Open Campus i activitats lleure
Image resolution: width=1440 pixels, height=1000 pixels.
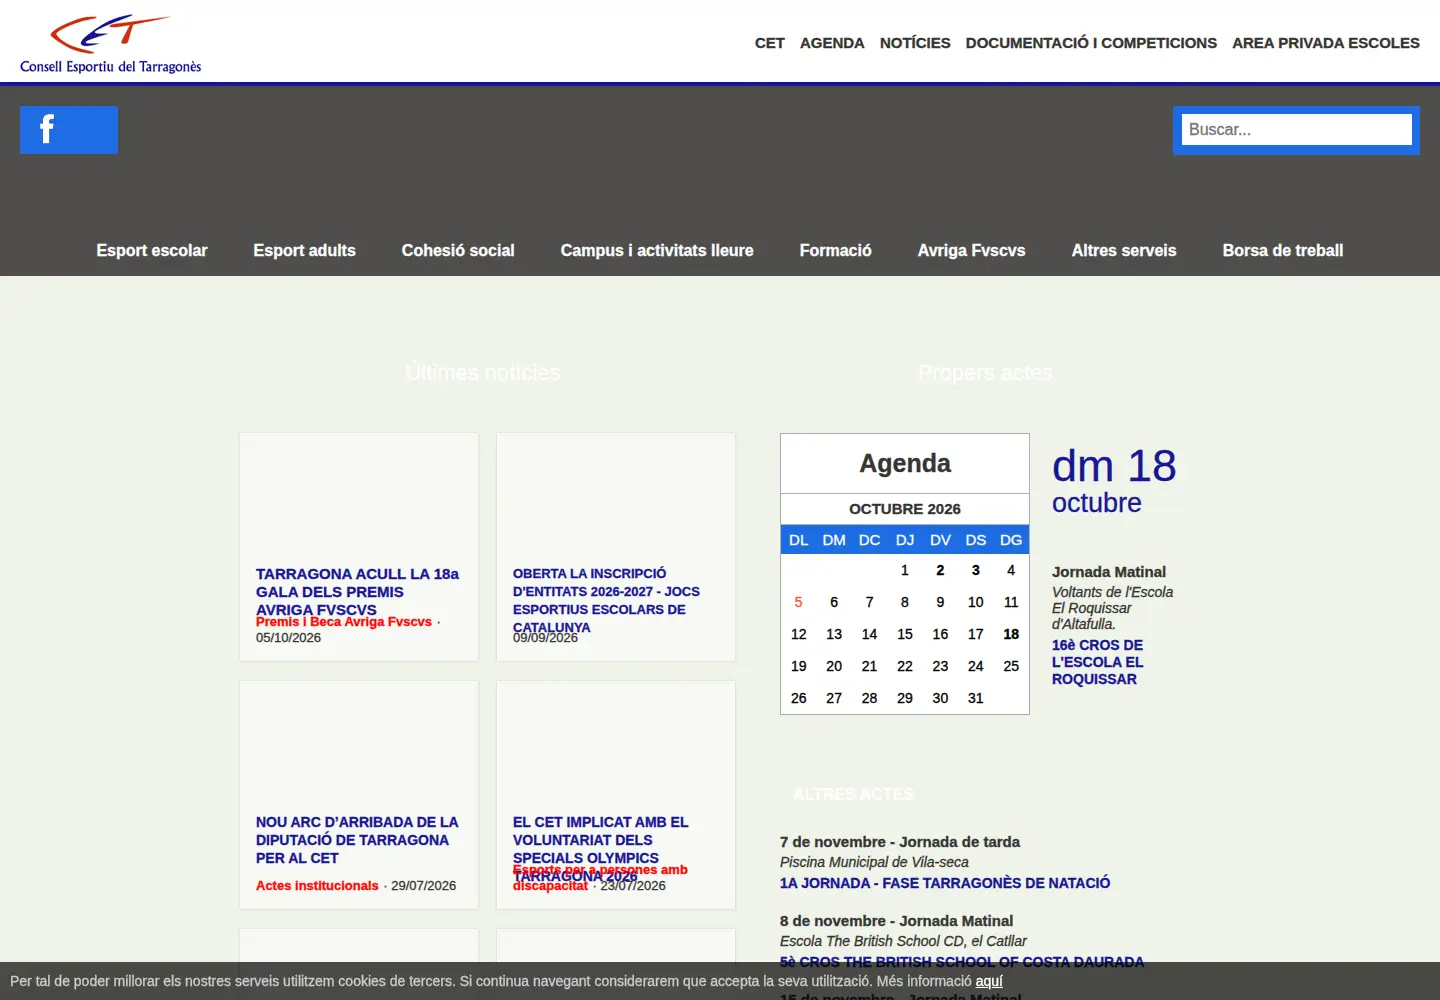click(657, 250)
